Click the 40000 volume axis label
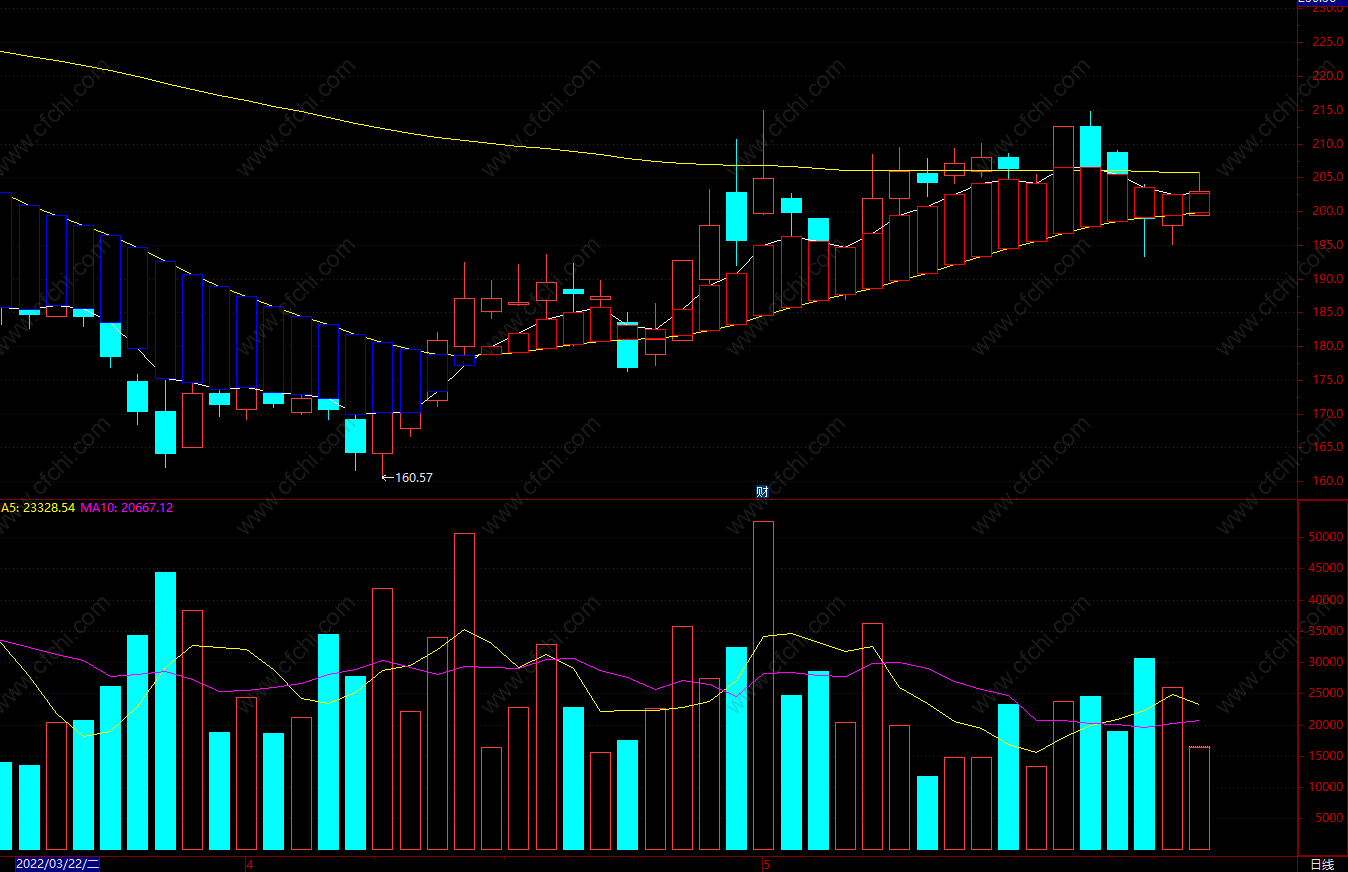The width and height of the screenshot is (1348, 872). click(x=1324, y=600)
